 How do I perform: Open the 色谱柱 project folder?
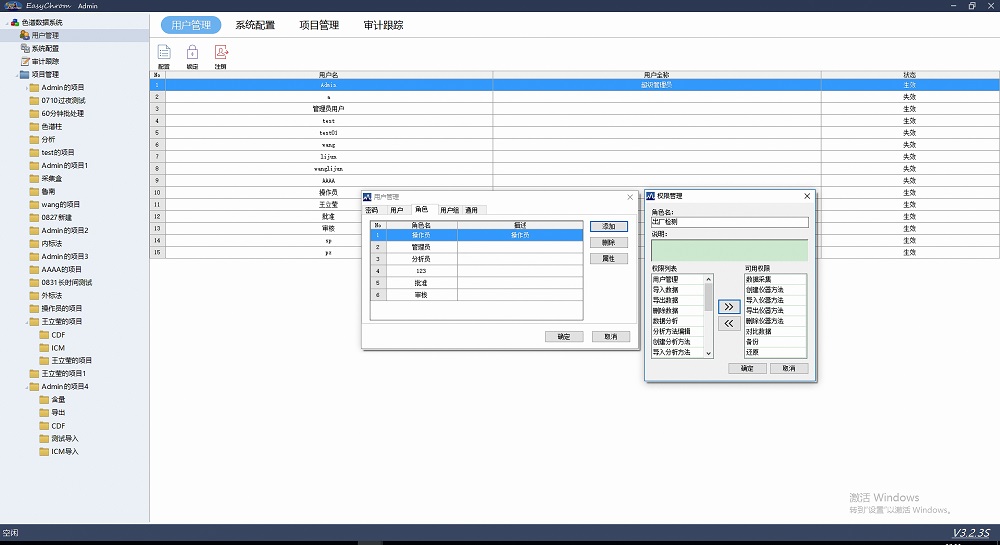[x=51, y=127]
